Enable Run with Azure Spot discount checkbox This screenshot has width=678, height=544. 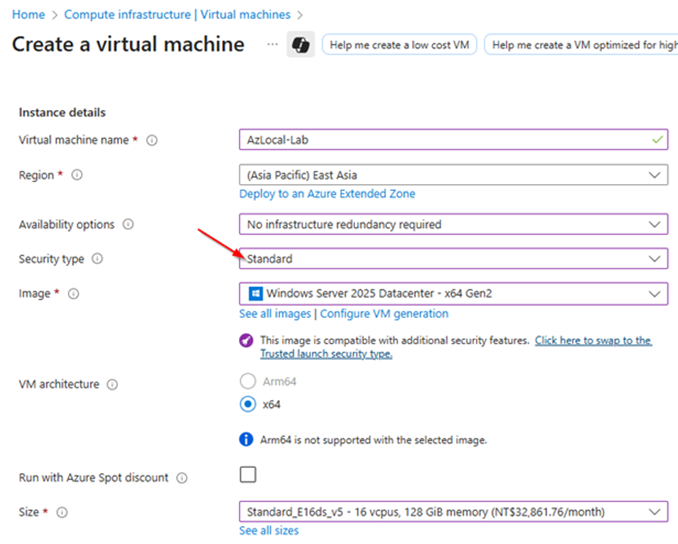pyautogui.click(x=247, y=475)
